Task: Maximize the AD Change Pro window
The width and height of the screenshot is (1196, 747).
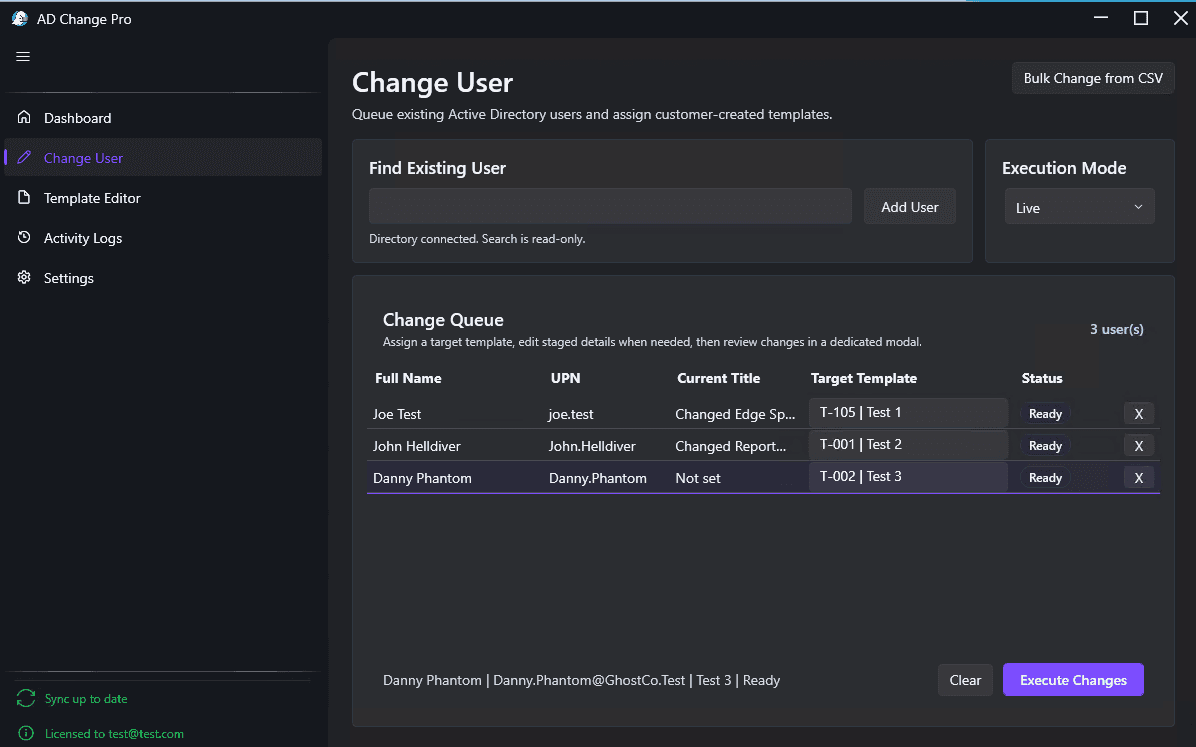Action: click(x=1141, y=18)
